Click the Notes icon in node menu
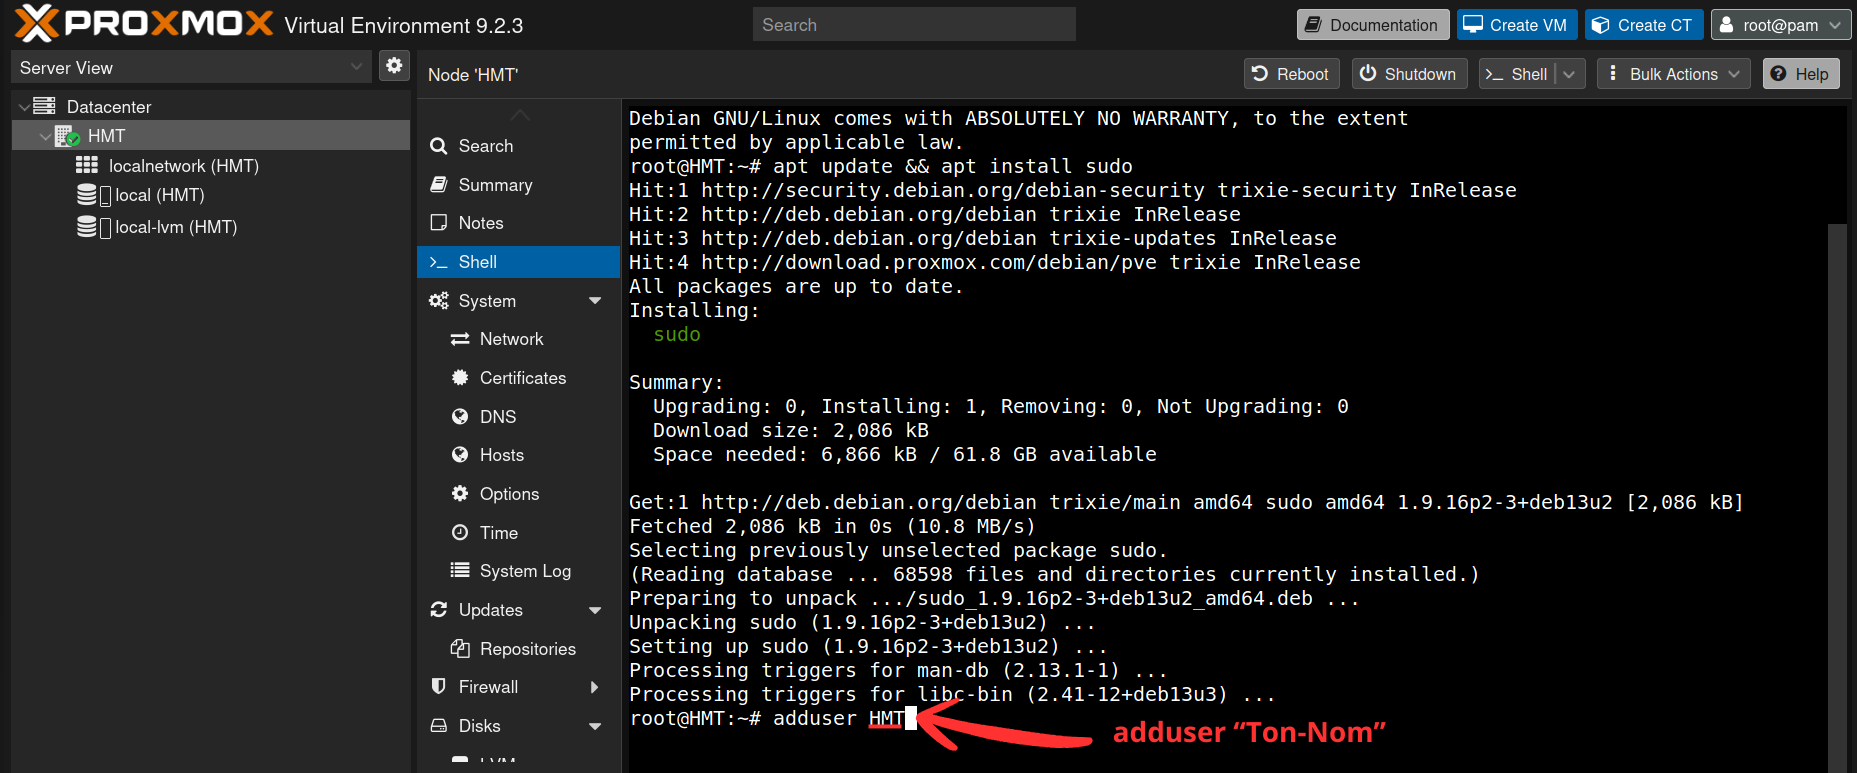1857x773 pixels. pyautogui.click(x=438, y=223)
